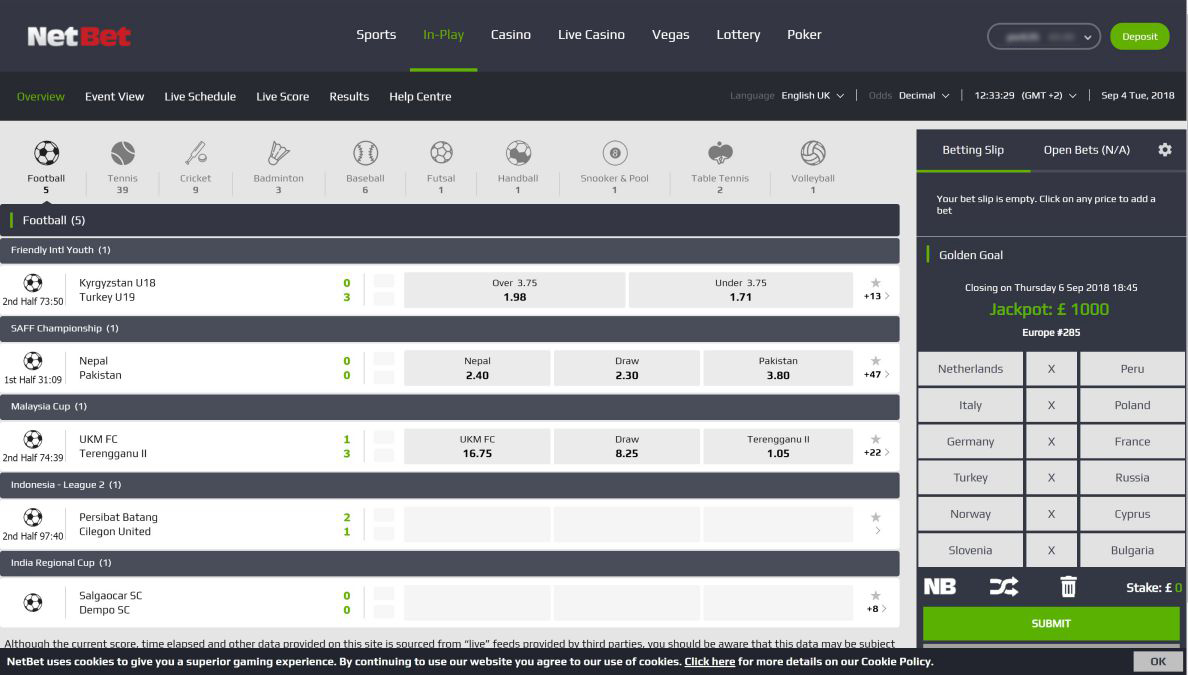
Task: Open the Sports menu
Action: pos(376,35)
